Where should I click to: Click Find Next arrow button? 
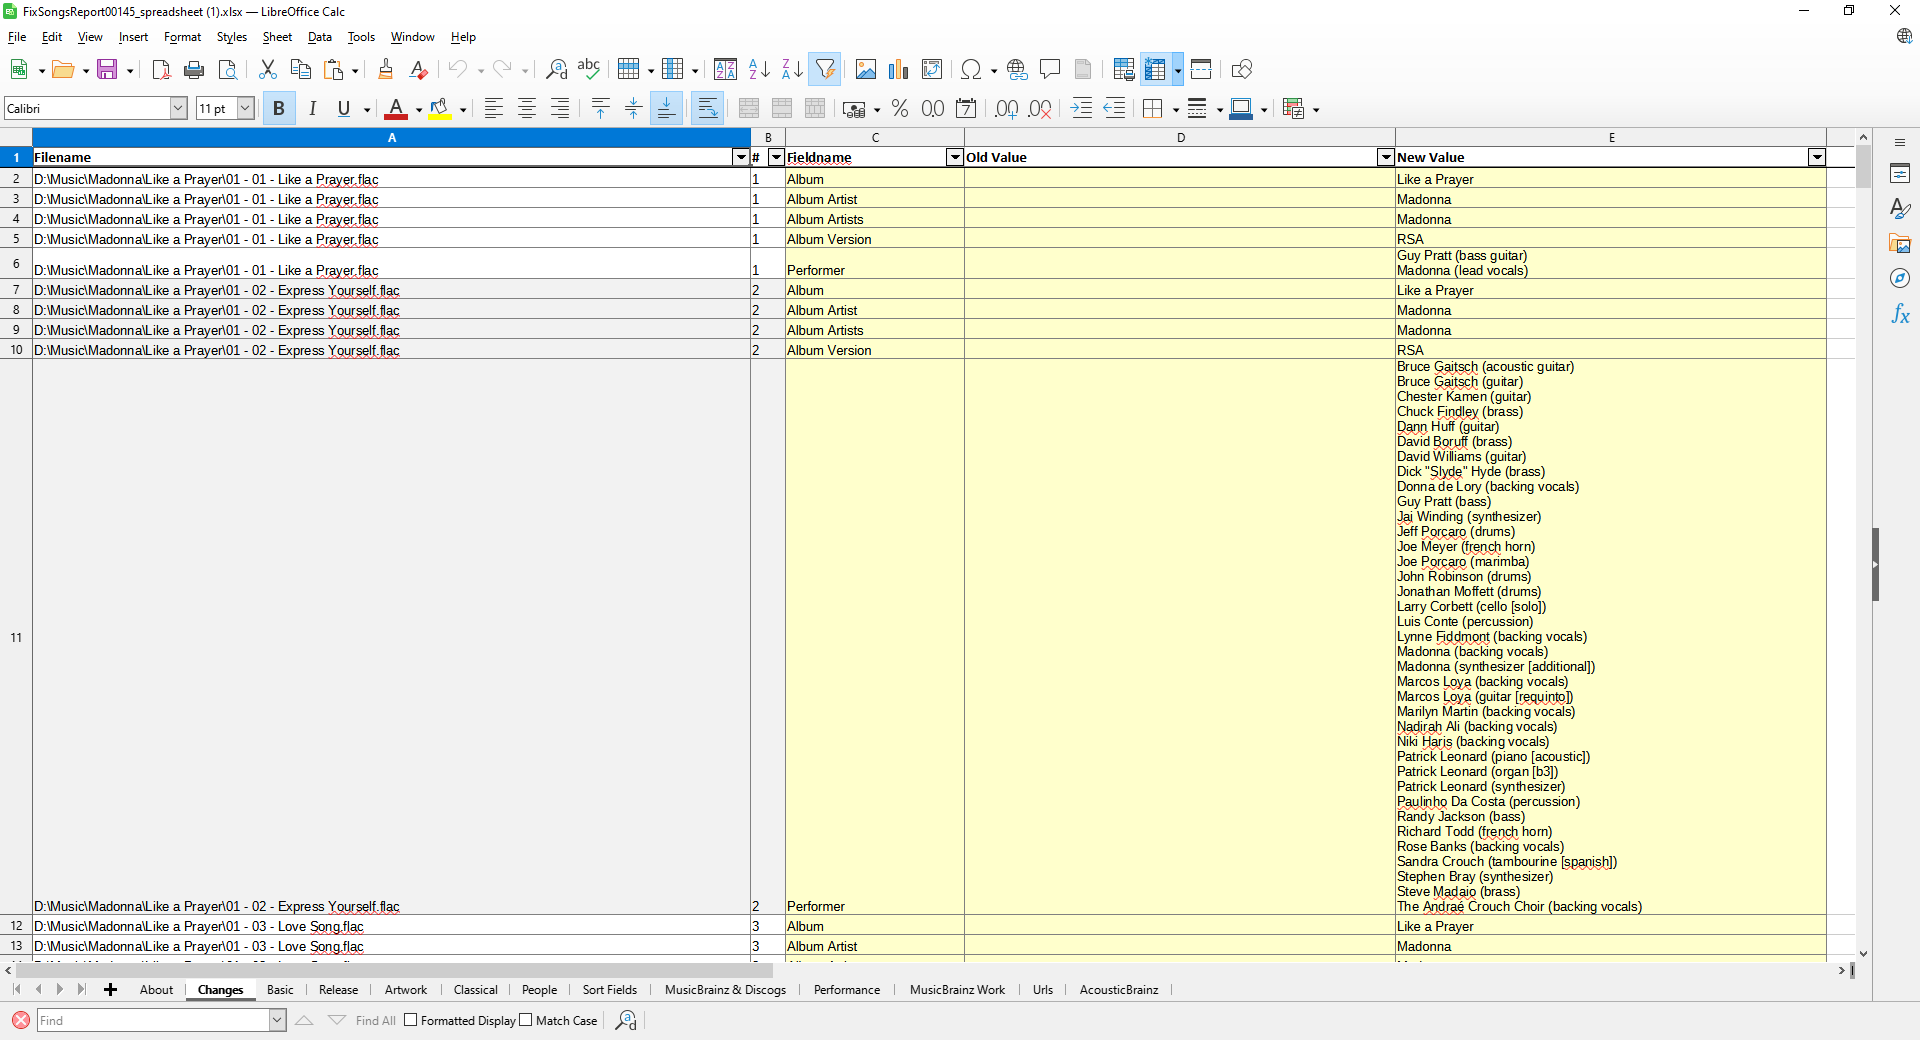(x=337, y=1020)
